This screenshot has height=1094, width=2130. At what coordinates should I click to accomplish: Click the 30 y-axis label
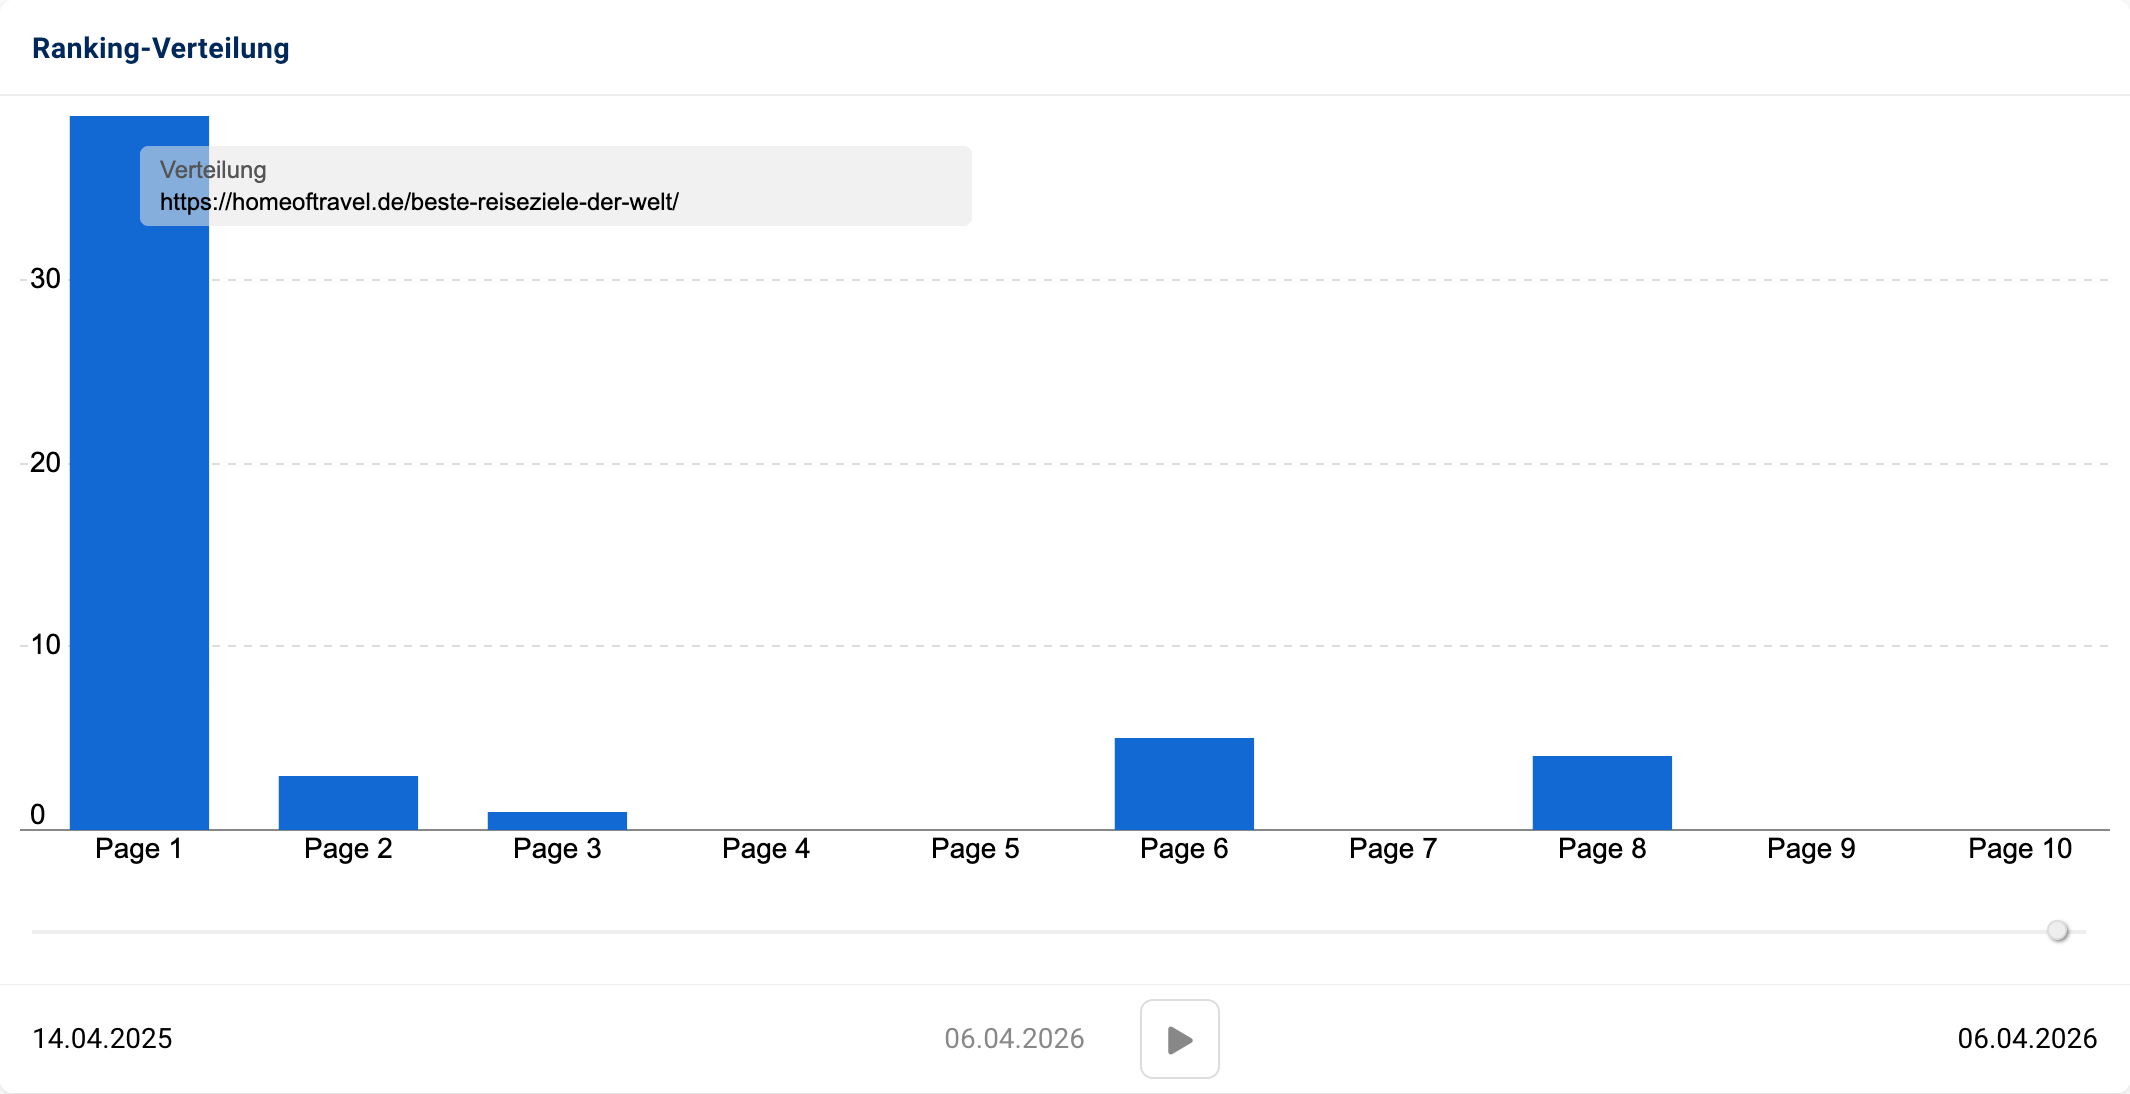coord(45,279)
